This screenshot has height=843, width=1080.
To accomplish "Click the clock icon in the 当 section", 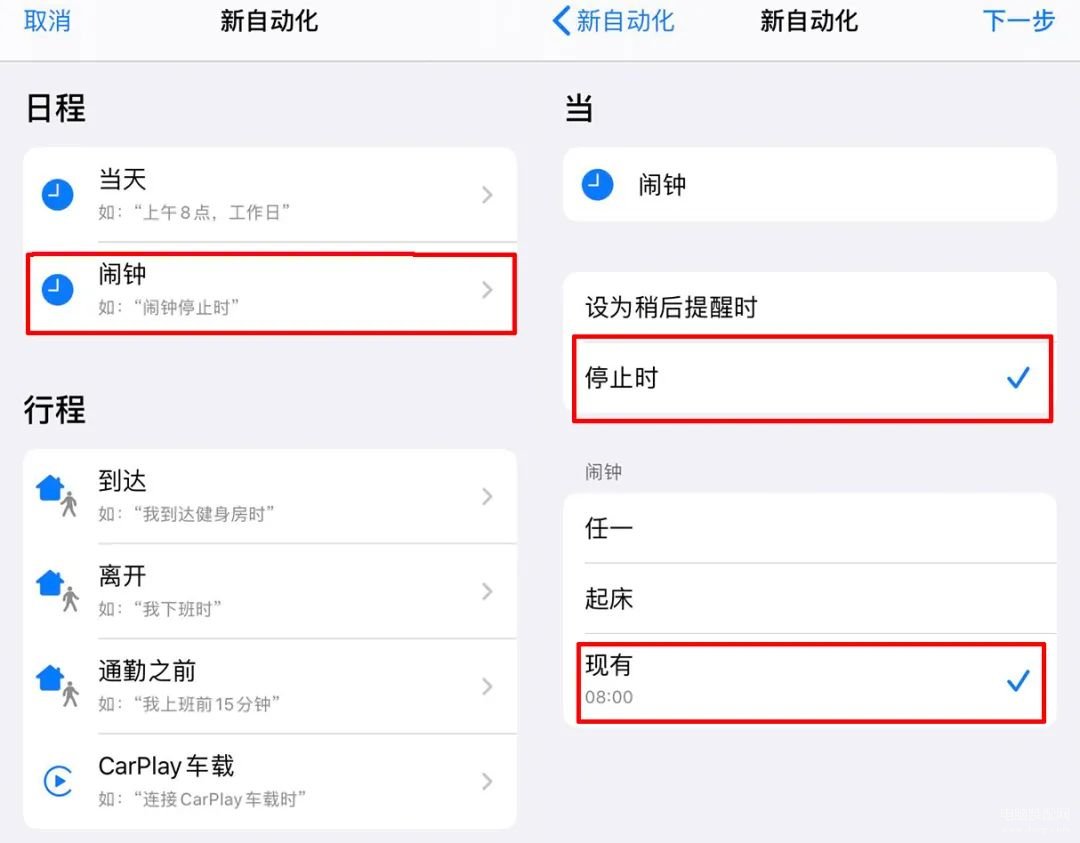I will coord(597,185).
